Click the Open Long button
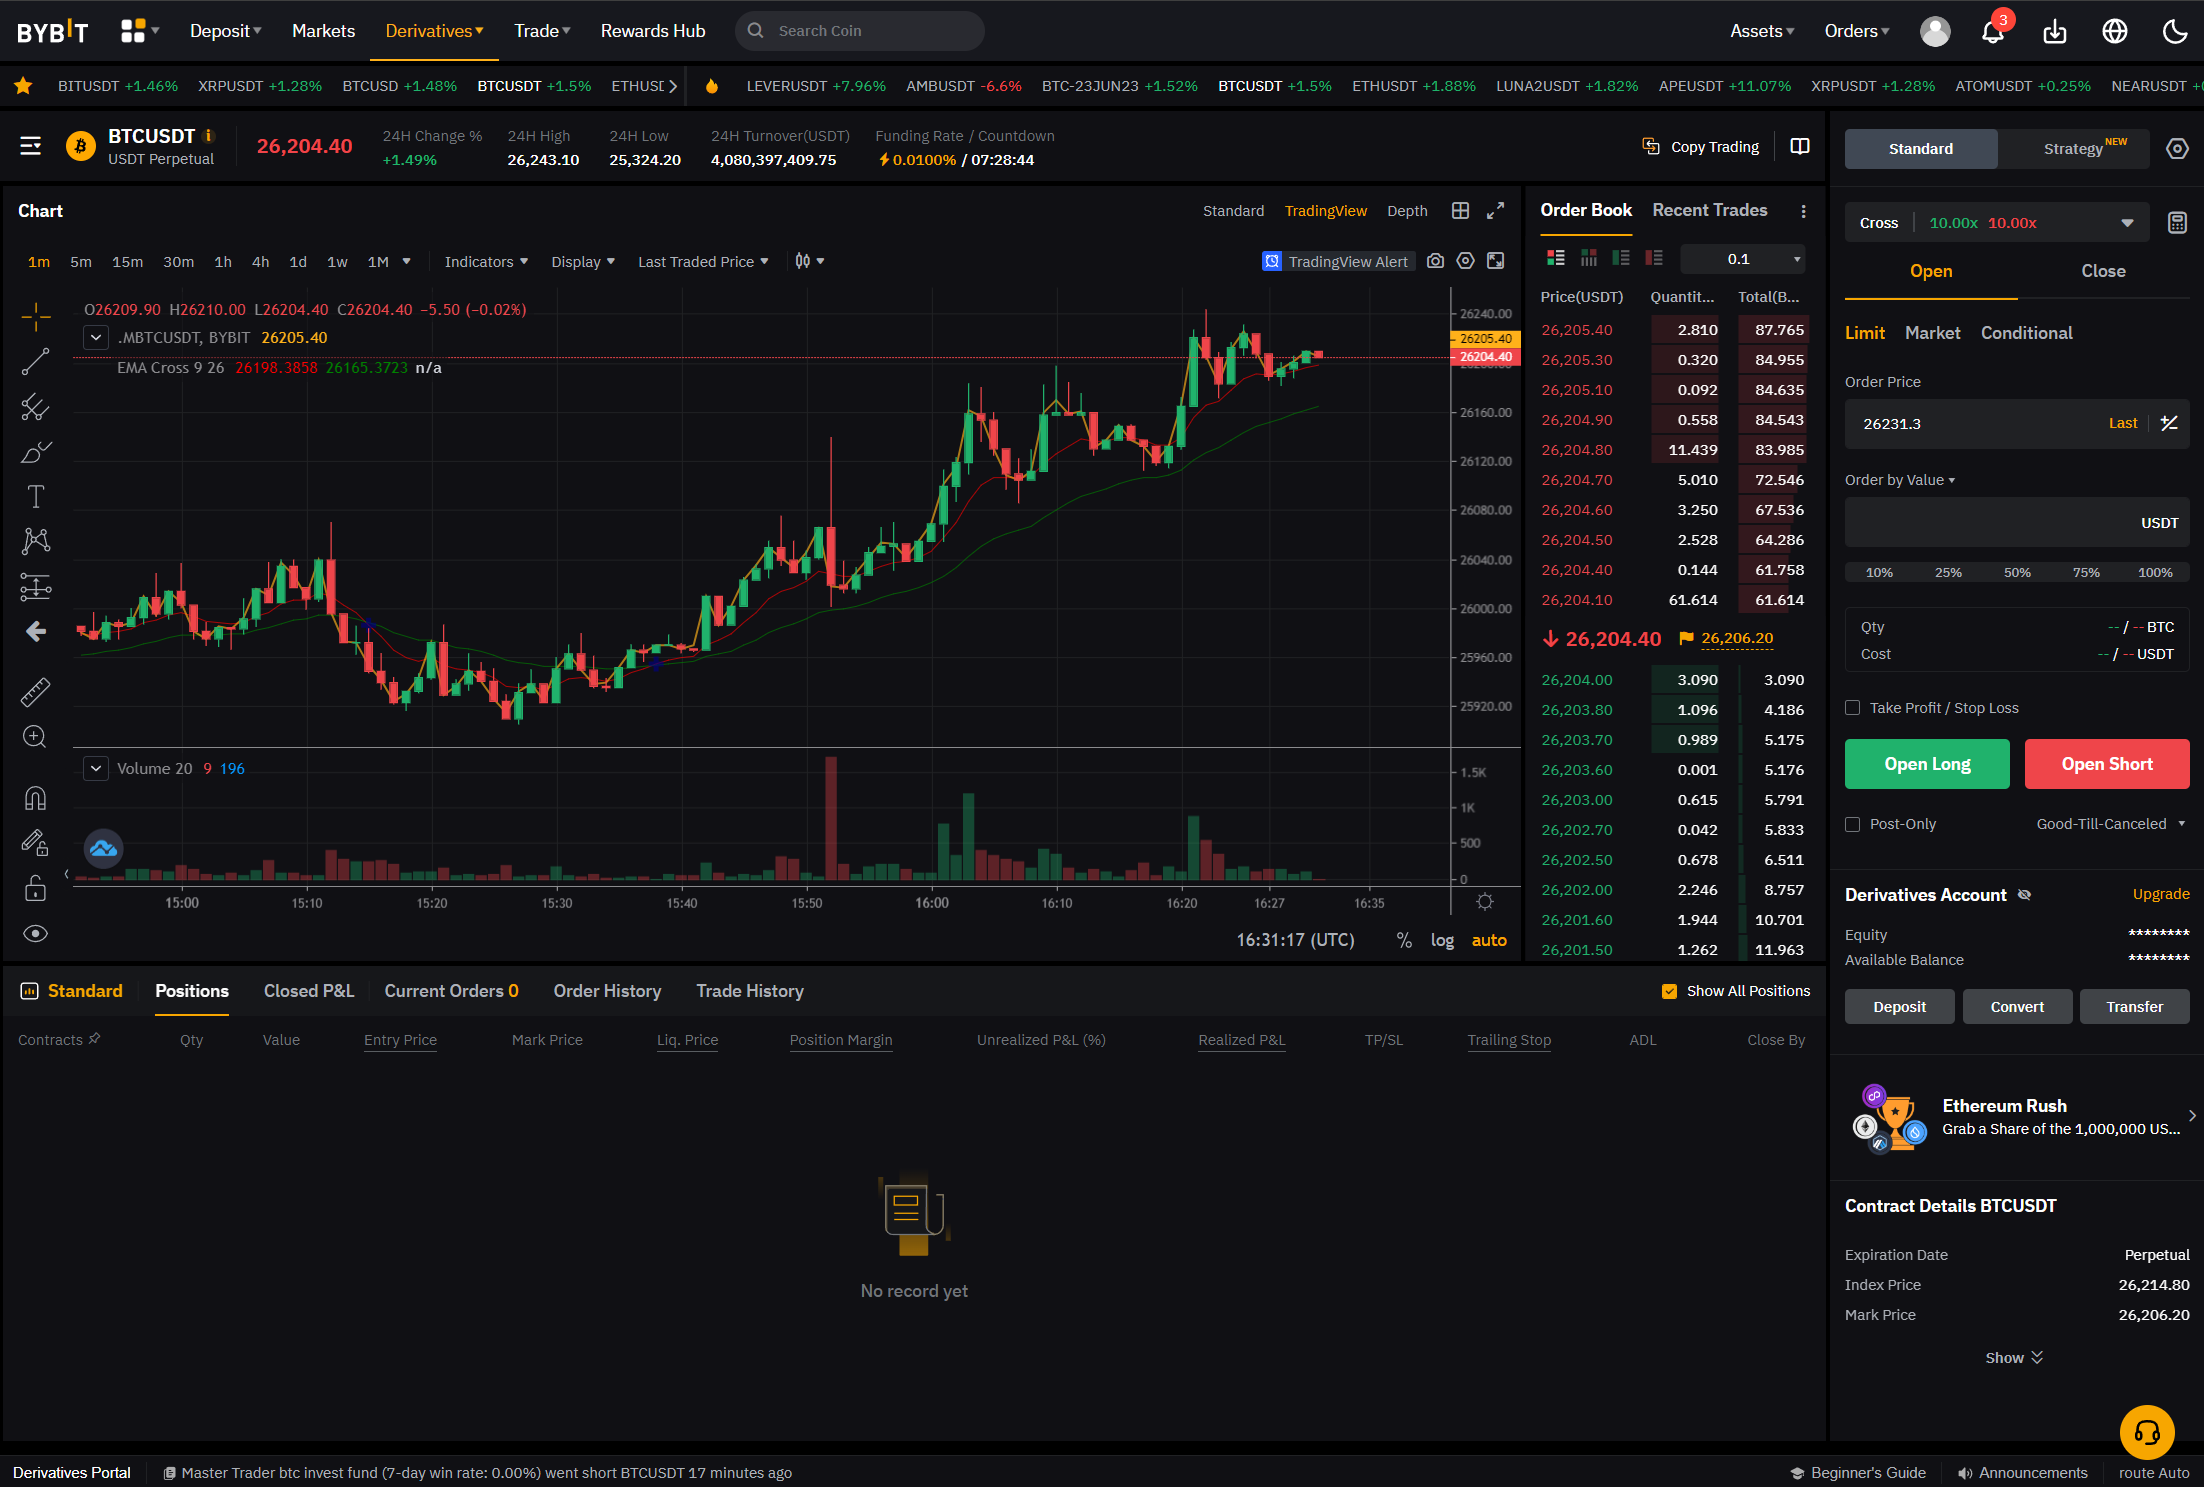This screenshot has width=2204, height=1487. coord(1927,764)
